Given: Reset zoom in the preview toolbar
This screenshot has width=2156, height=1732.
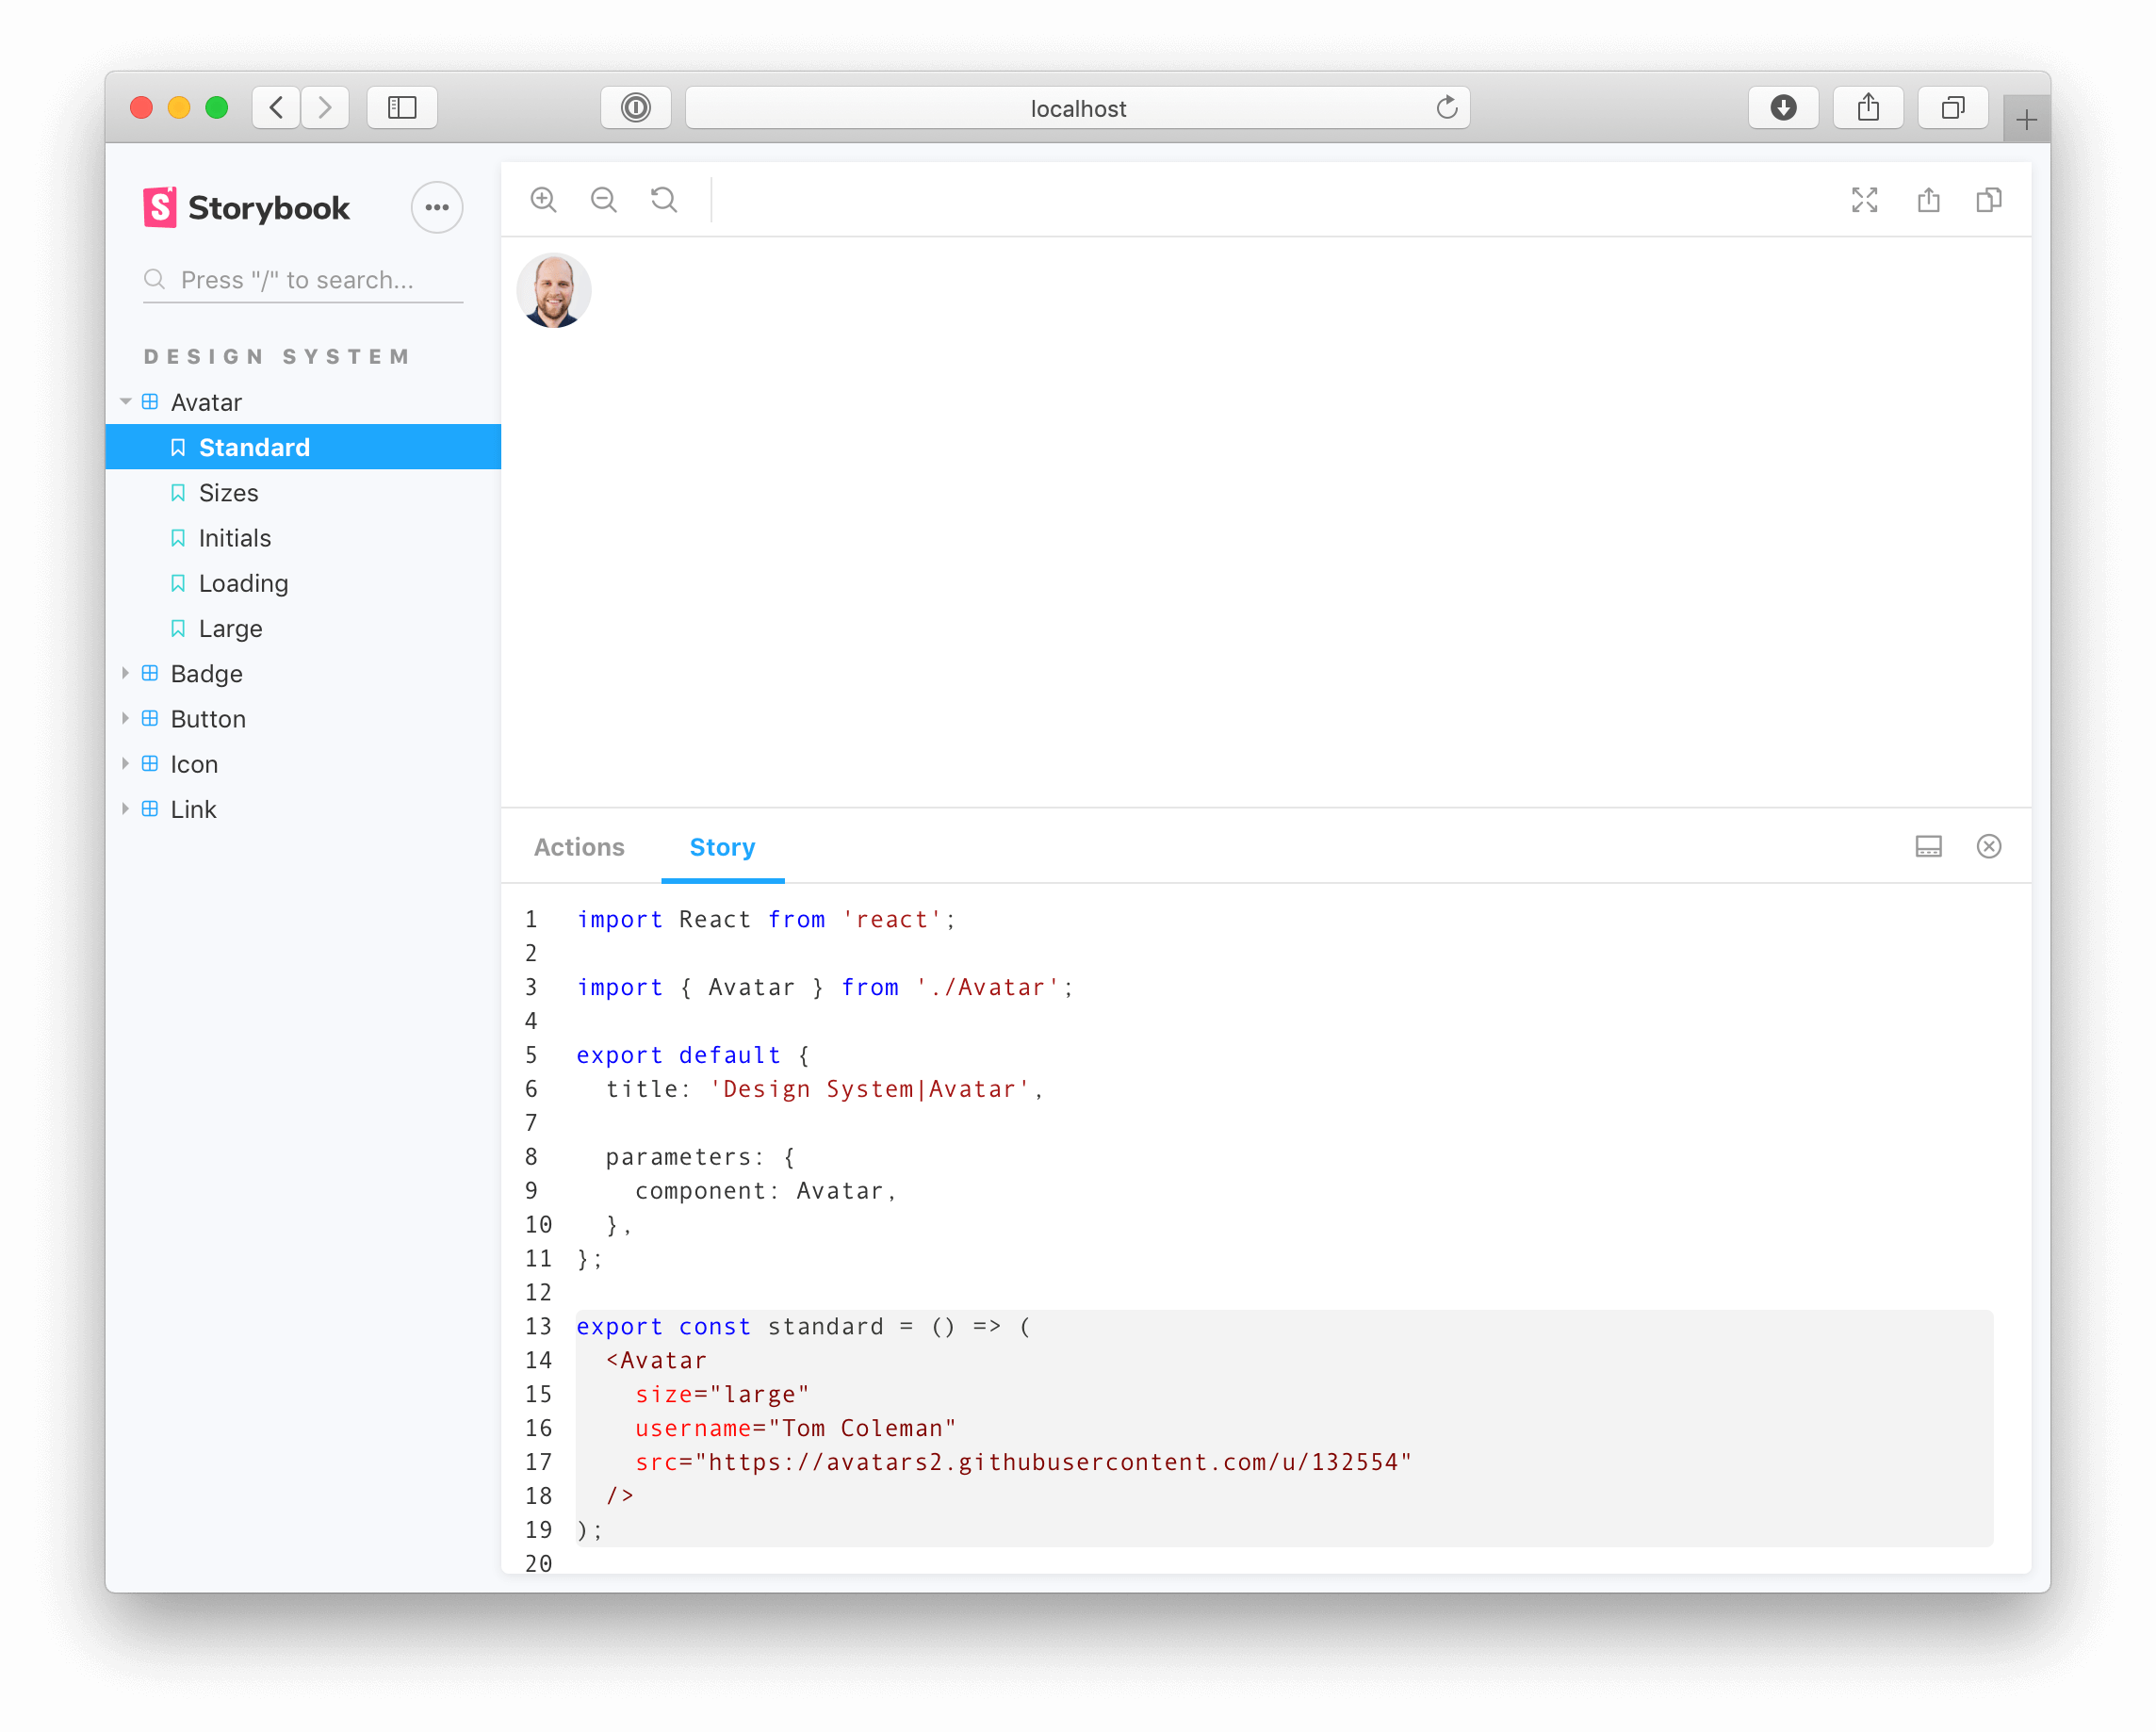Looking at the screenshot, I should (x=664, y=200).
